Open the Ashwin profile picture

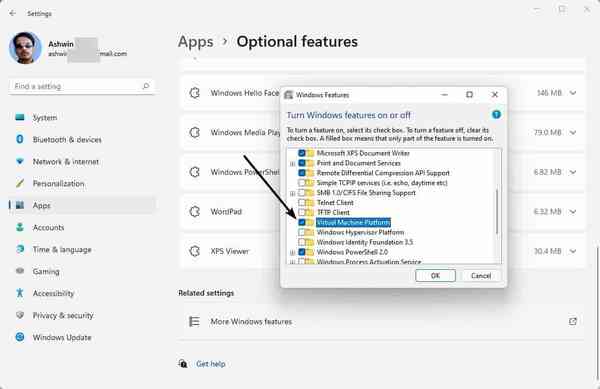pyautogui.click(x=25, y=48)
